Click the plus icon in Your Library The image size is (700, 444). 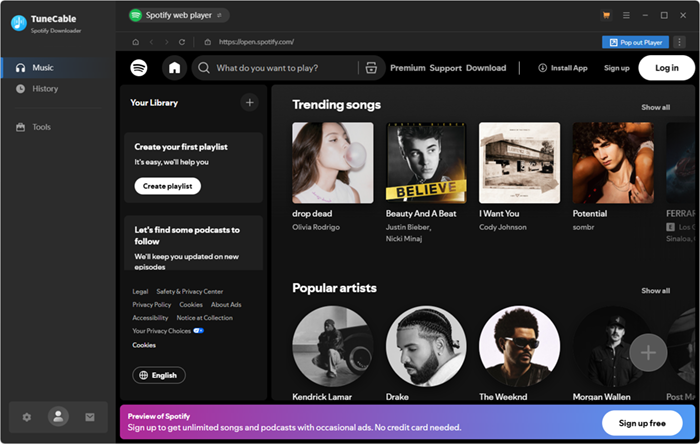coord(249,102)
